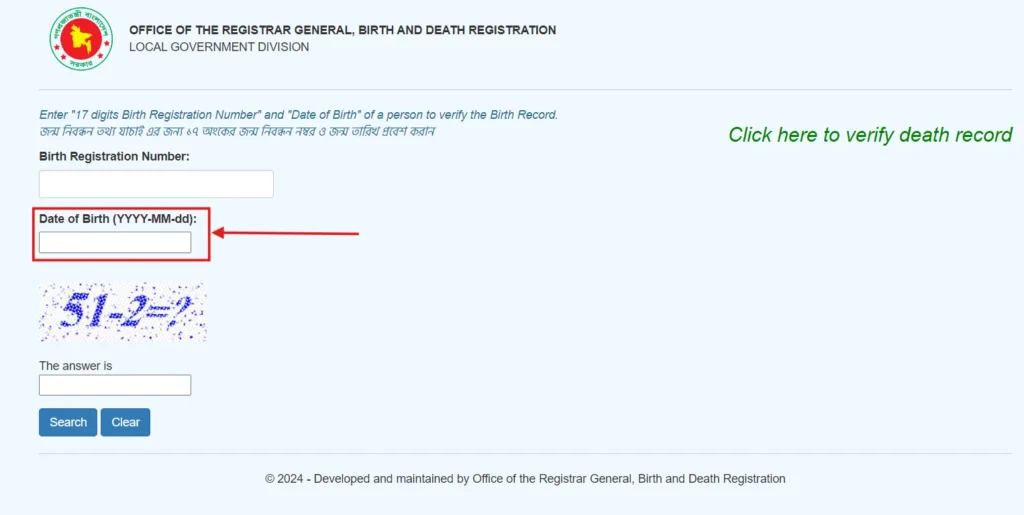The width and height of the screenshot is (1024, 515).
Task: Click the "The answer is" label
Action: [76, 366]
